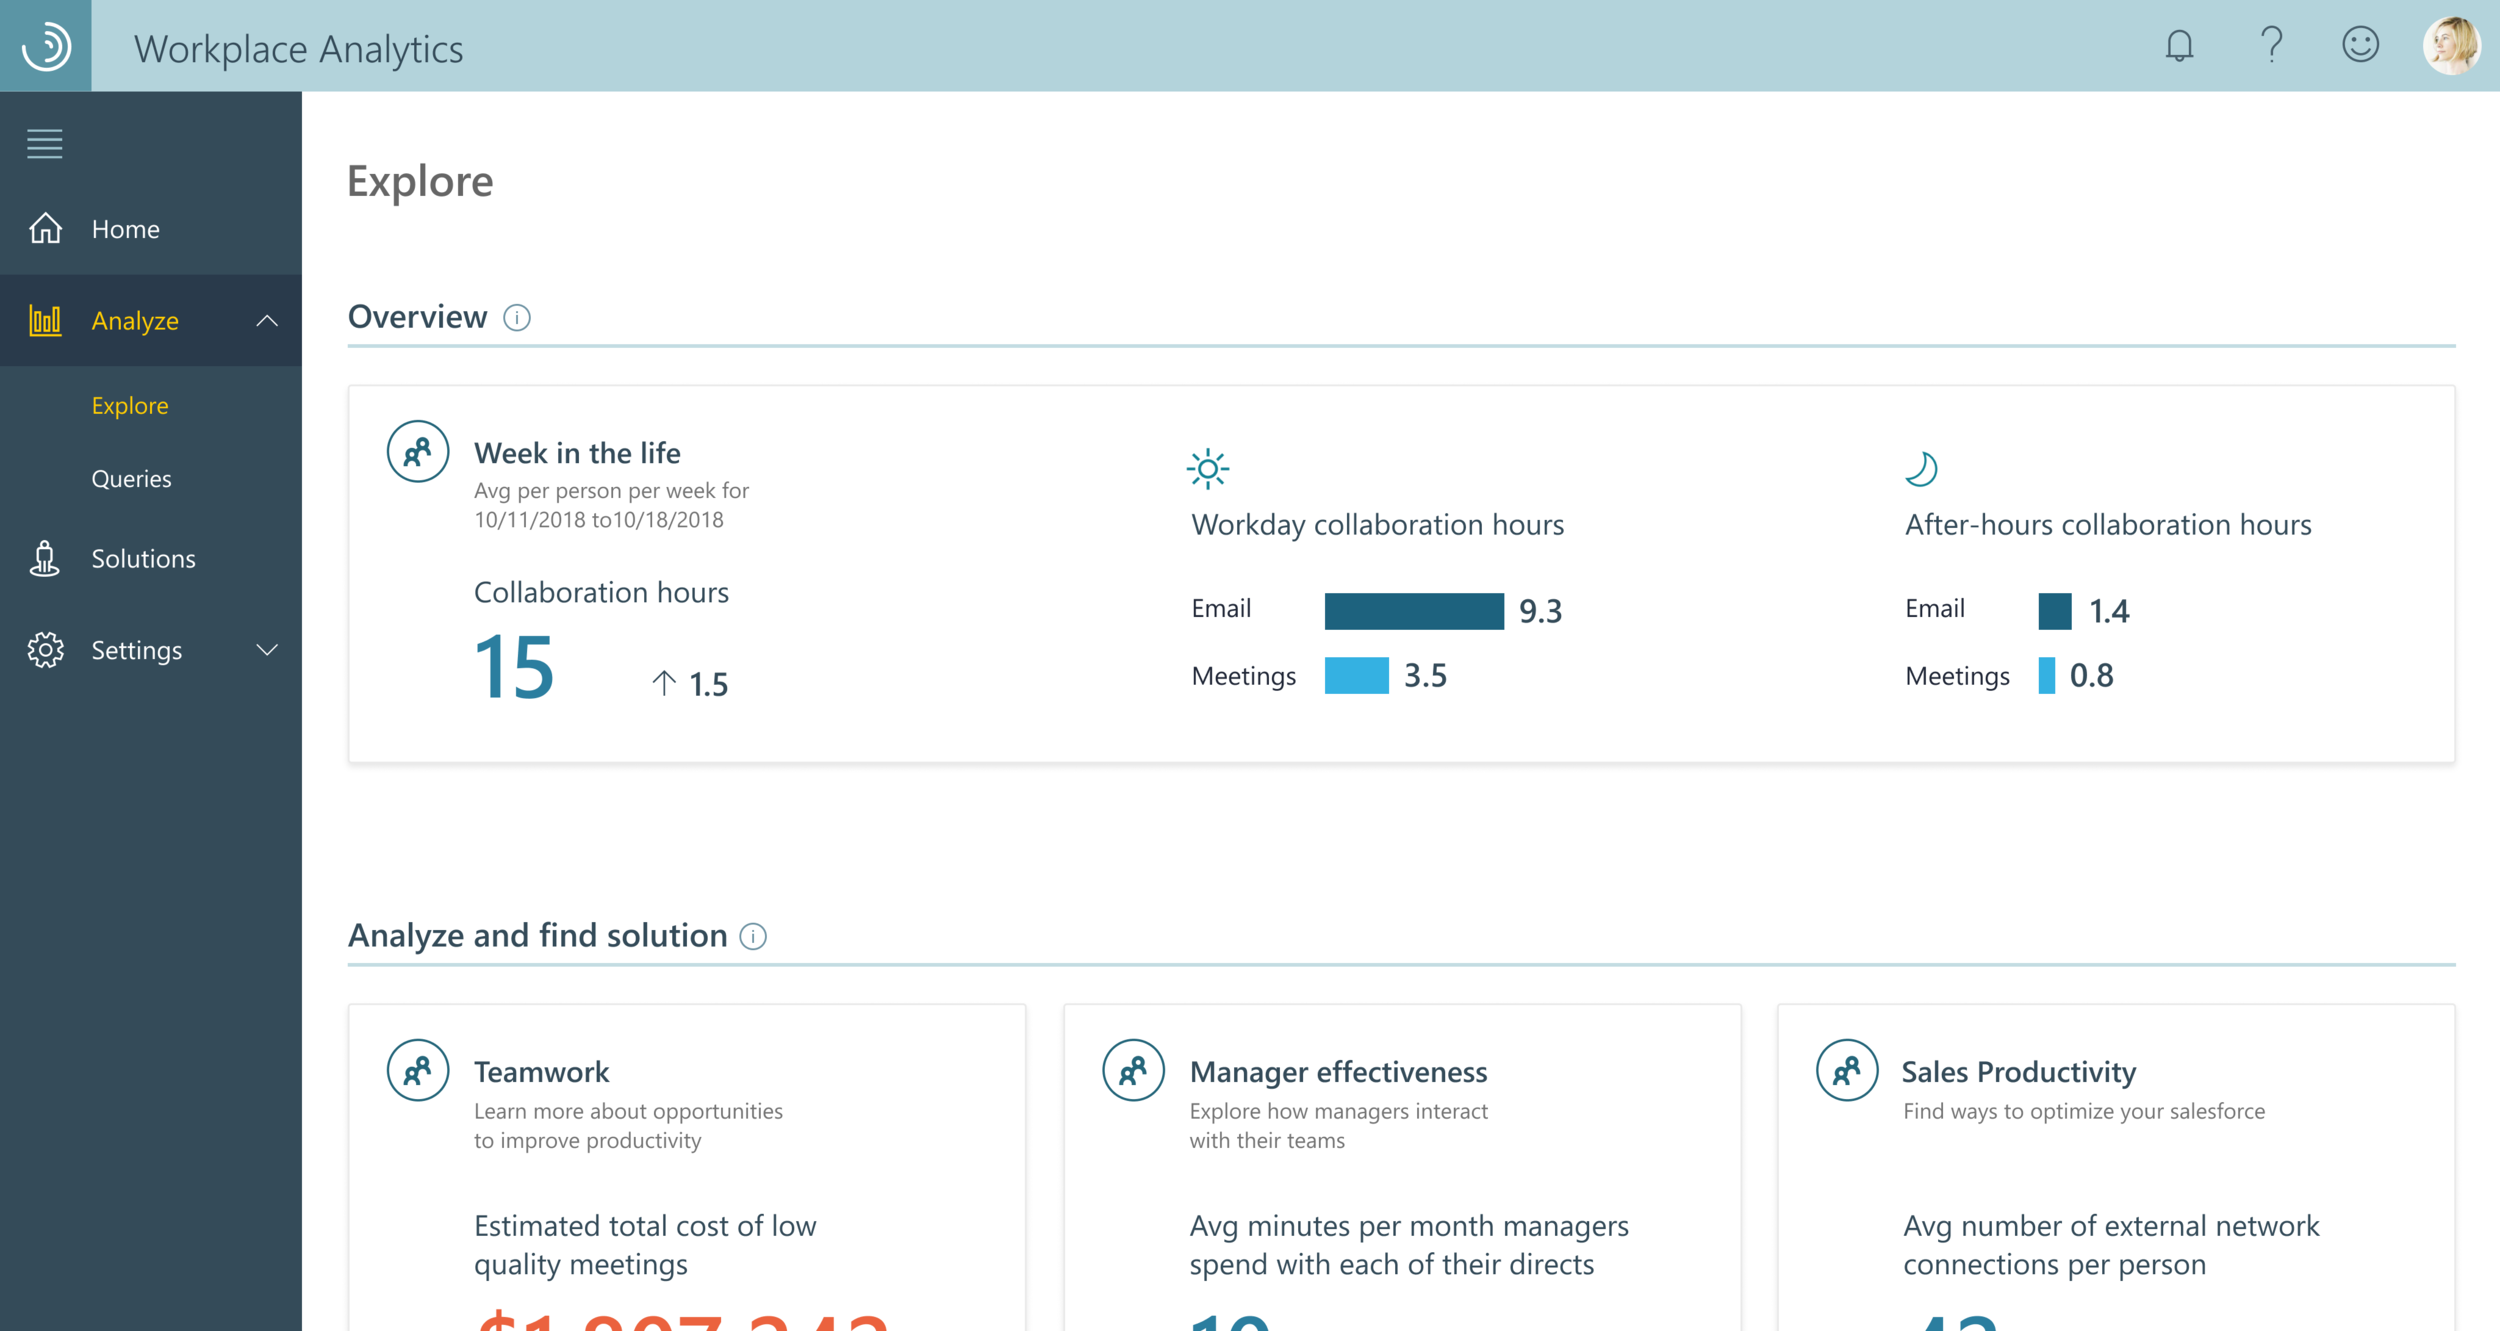Open the user profile avatar
The height and width of the screenshot is (1331, 2500).
coord(2451,46)
